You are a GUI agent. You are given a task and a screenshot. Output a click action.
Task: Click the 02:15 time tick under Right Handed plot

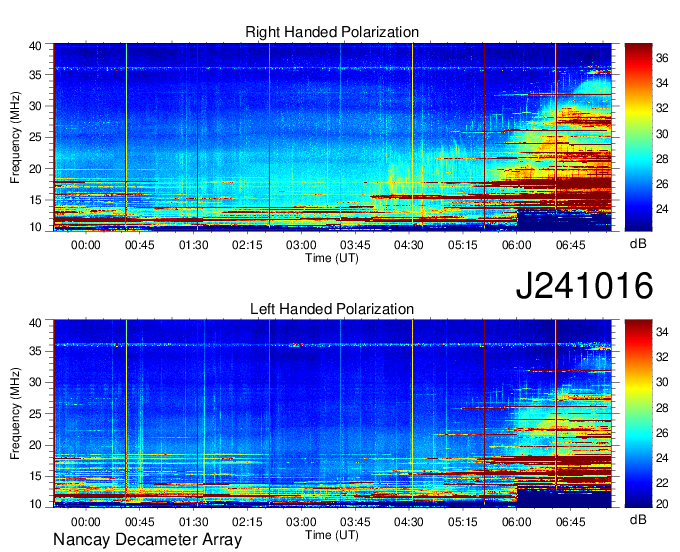pos(247,245)
